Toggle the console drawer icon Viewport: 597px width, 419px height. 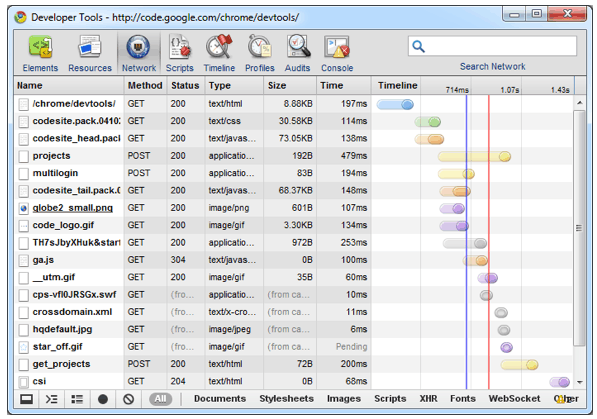point(51,399)
